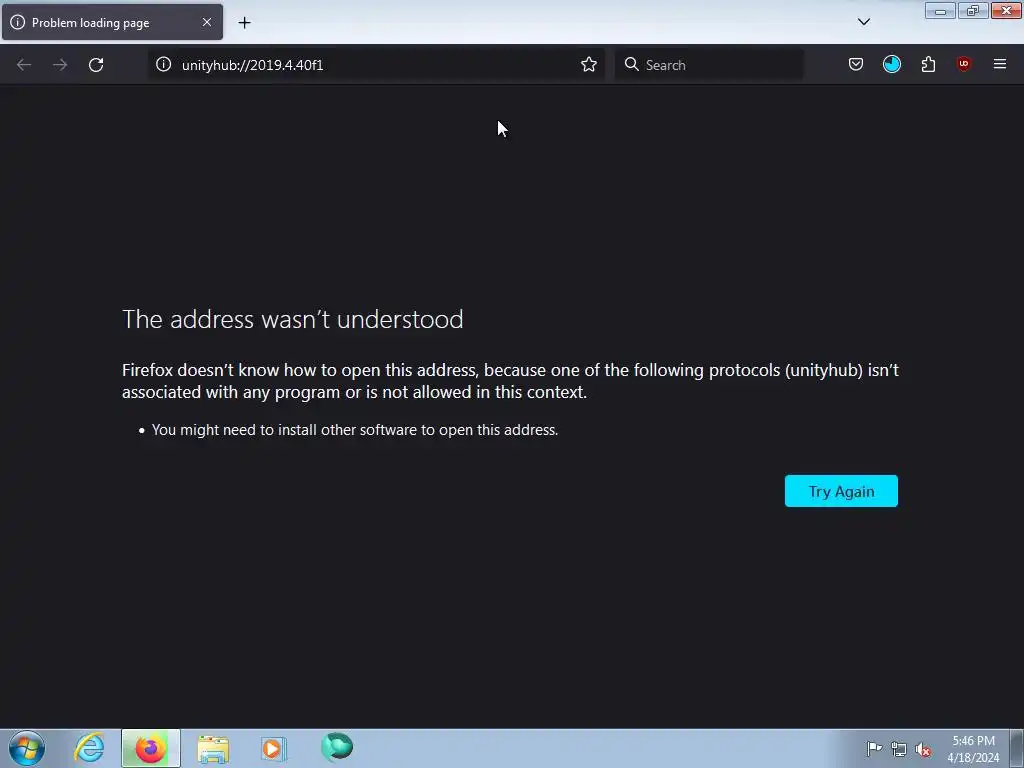
Task: Select the Problem loading page tab
Action: (112, 22)
